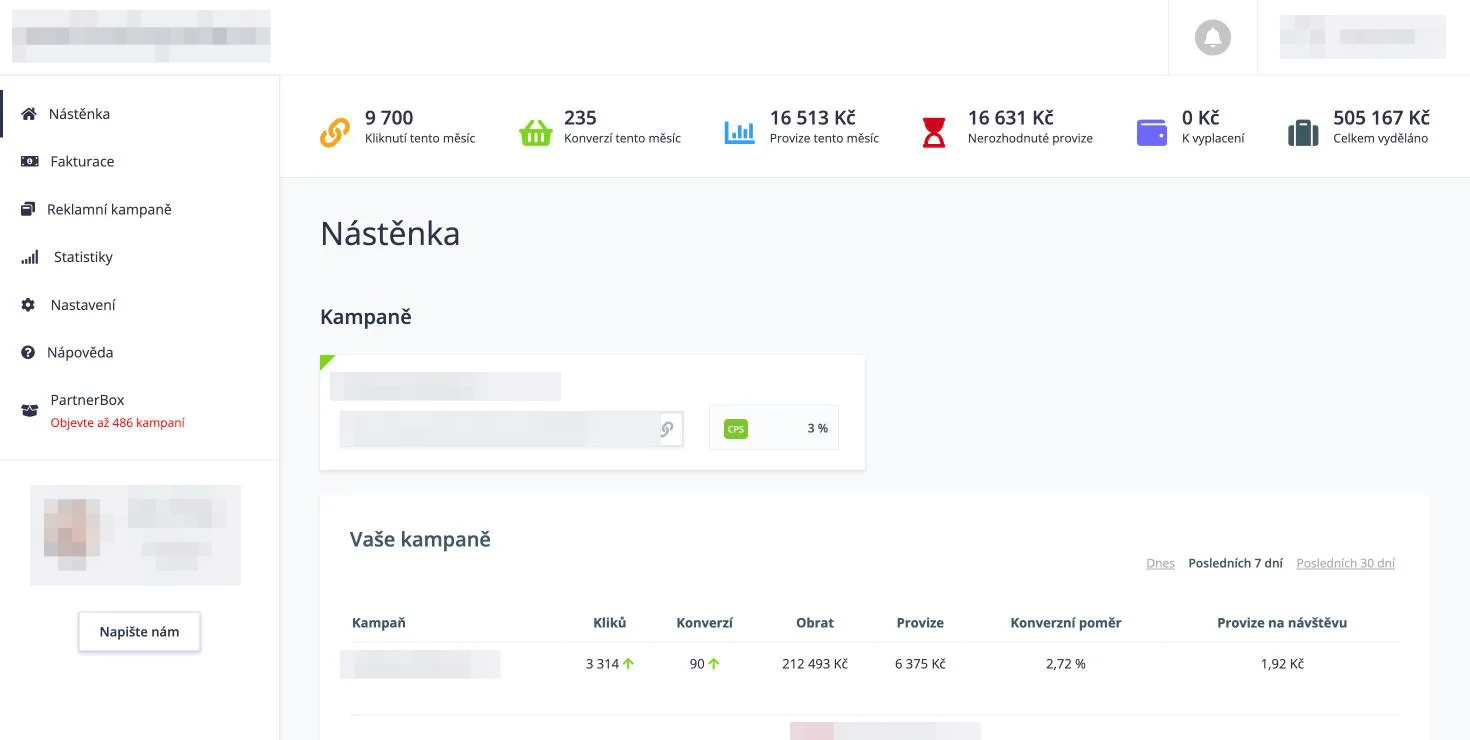Screen dimensions: 1470x740
Task: Switch period to Posledních 30 dní
Action: pos(1345,563)
